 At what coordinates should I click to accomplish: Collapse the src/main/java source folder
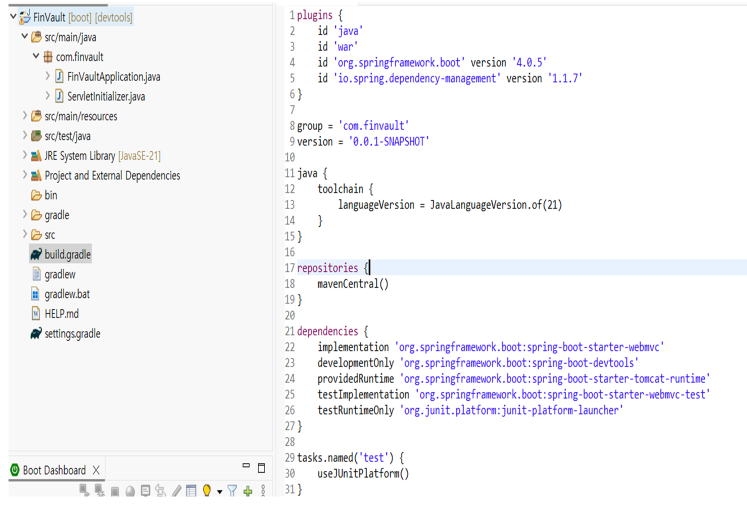click(x=25, y=36)
